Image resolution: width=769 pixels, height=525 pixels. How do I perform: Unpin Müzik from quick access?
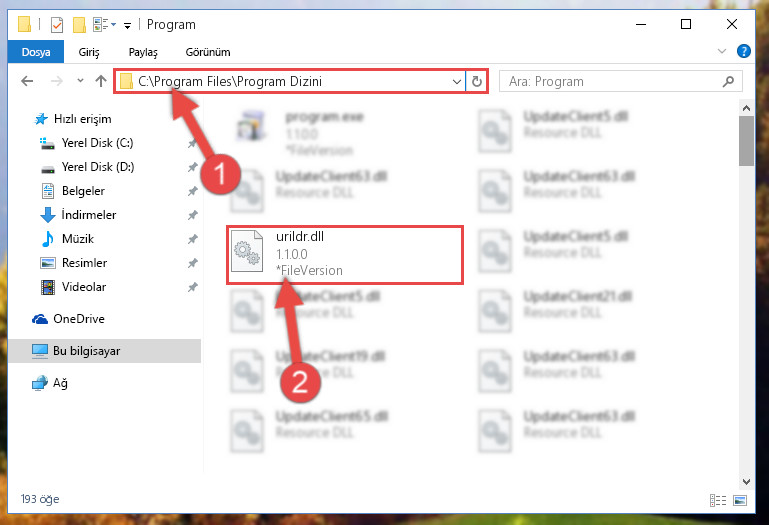pos(193,239)
